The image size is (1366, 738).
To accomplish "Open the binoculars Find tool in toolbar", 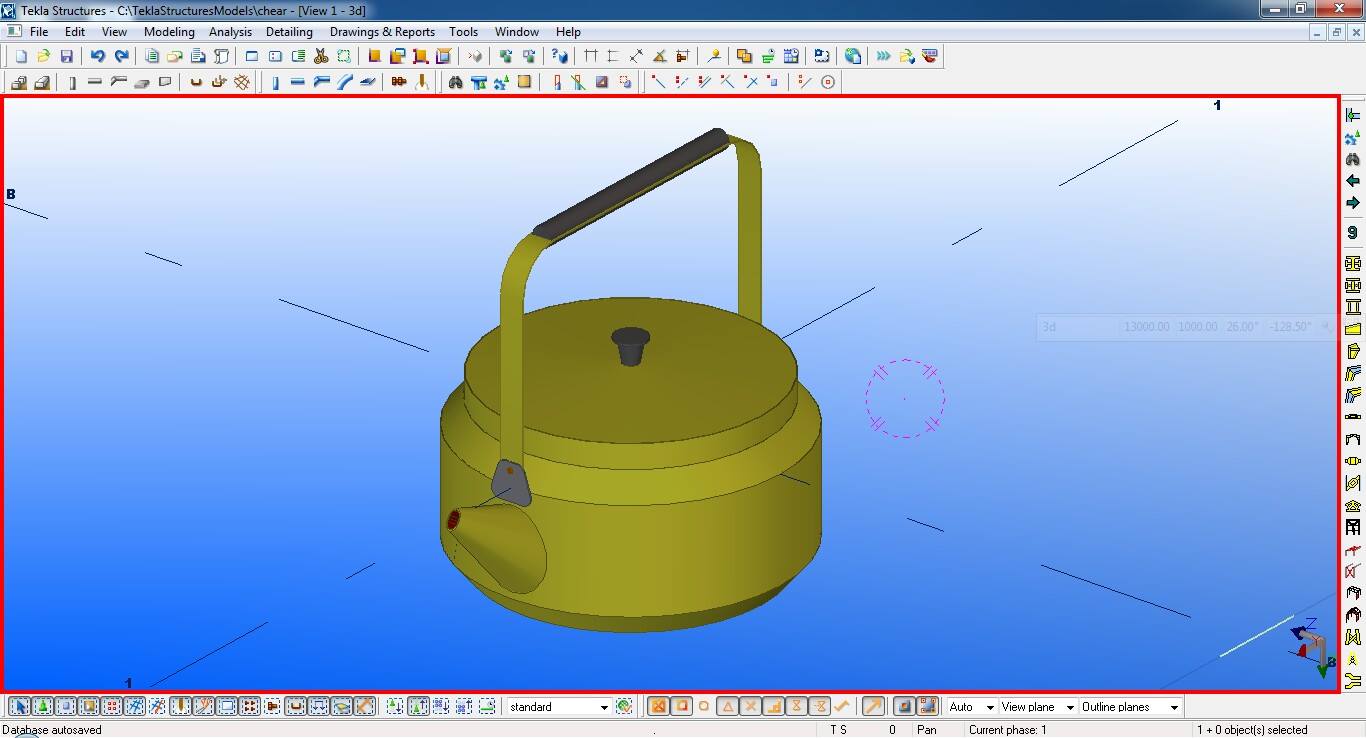I will tap(455, 83).
